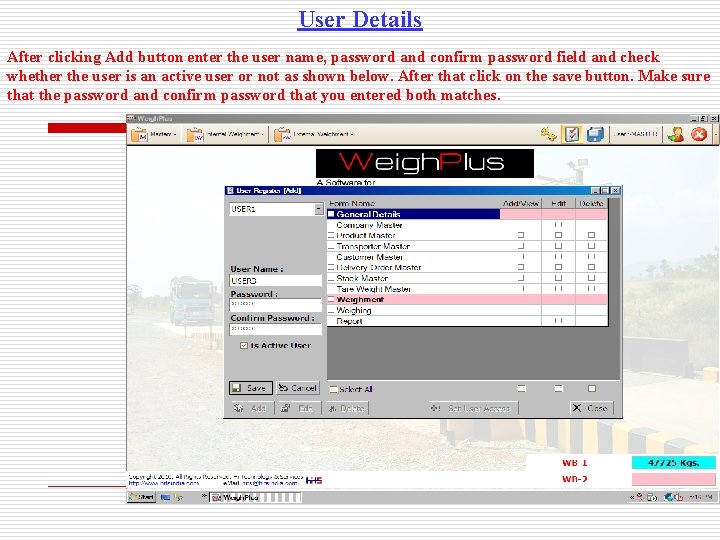Click the disabled Edit button
720x540 pixels.
point(298,408)
